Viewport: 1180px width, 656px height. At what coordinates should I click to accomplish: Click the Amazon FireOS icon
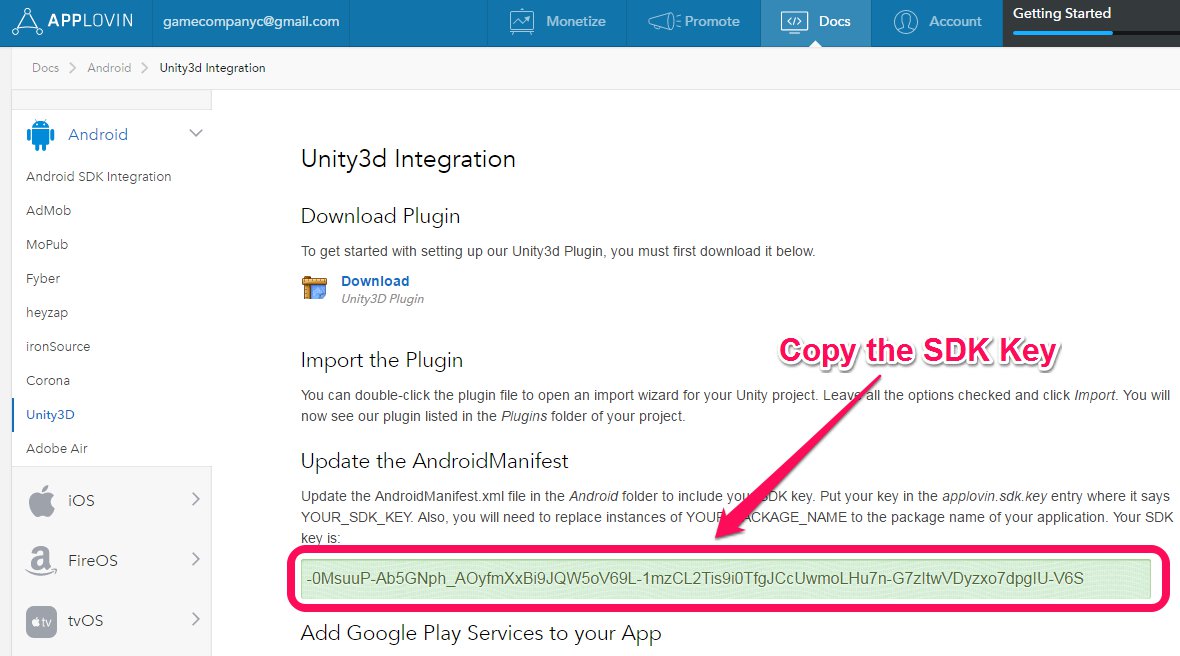pos(41,560)
